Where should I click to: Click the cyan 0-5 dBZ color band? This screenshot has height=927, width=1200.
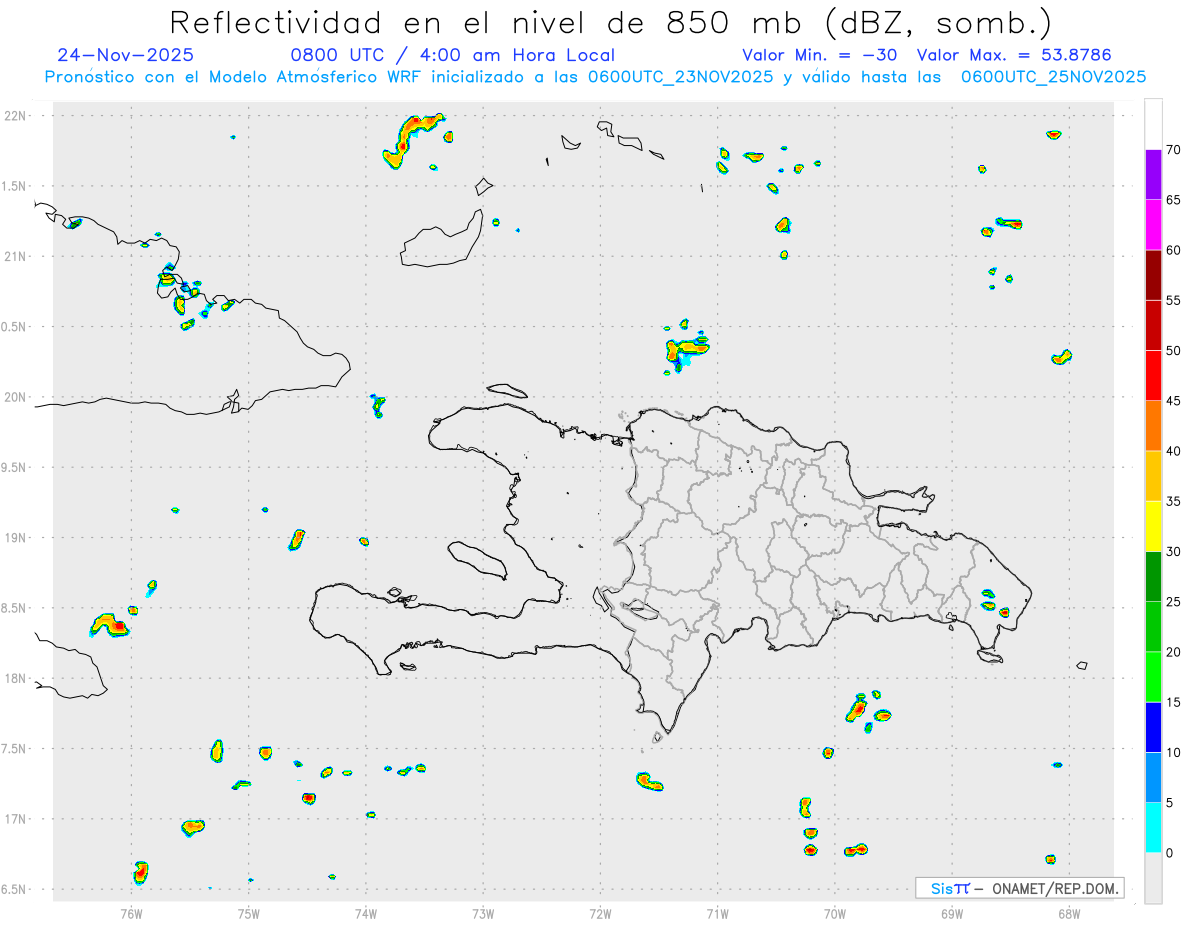click(1153, 828)
